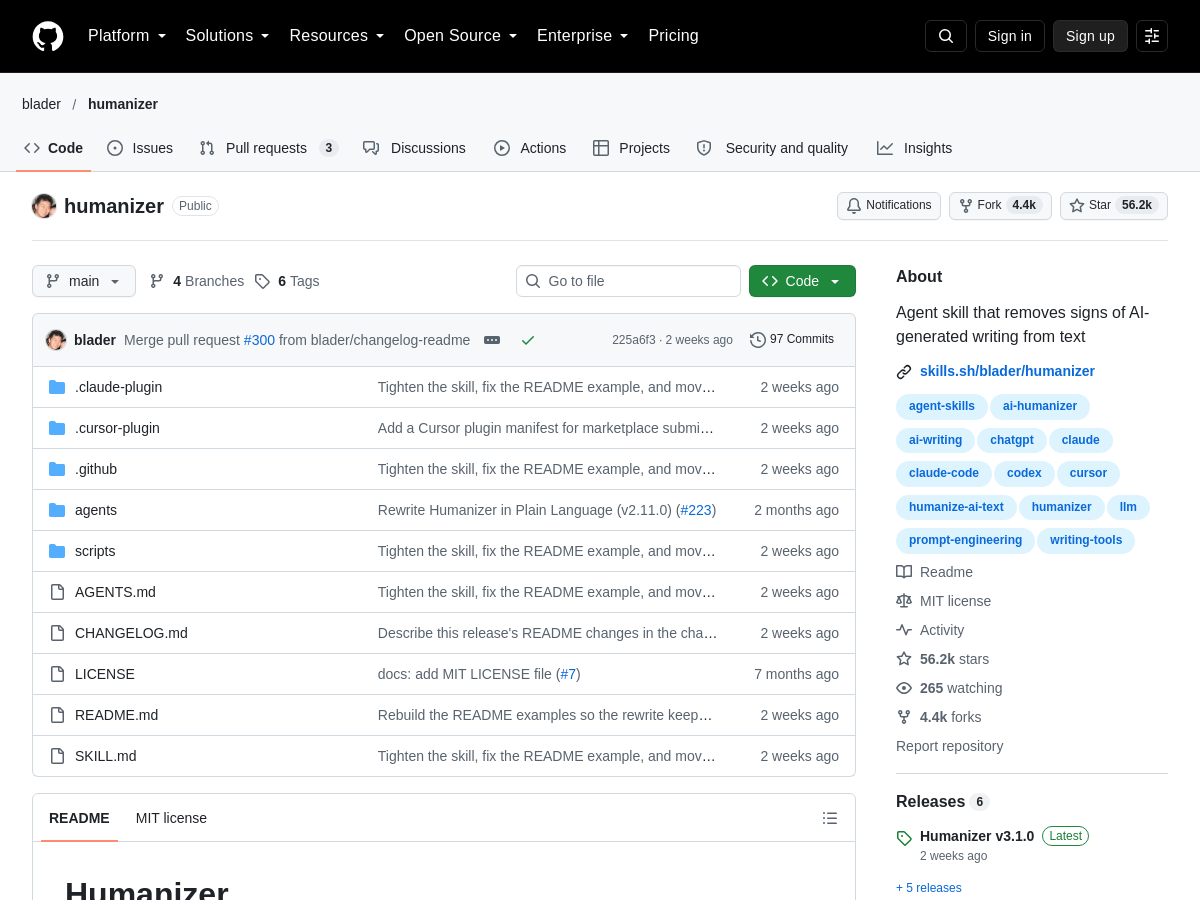
Task: View the 4 Branches link
Action: coord(197,281)
